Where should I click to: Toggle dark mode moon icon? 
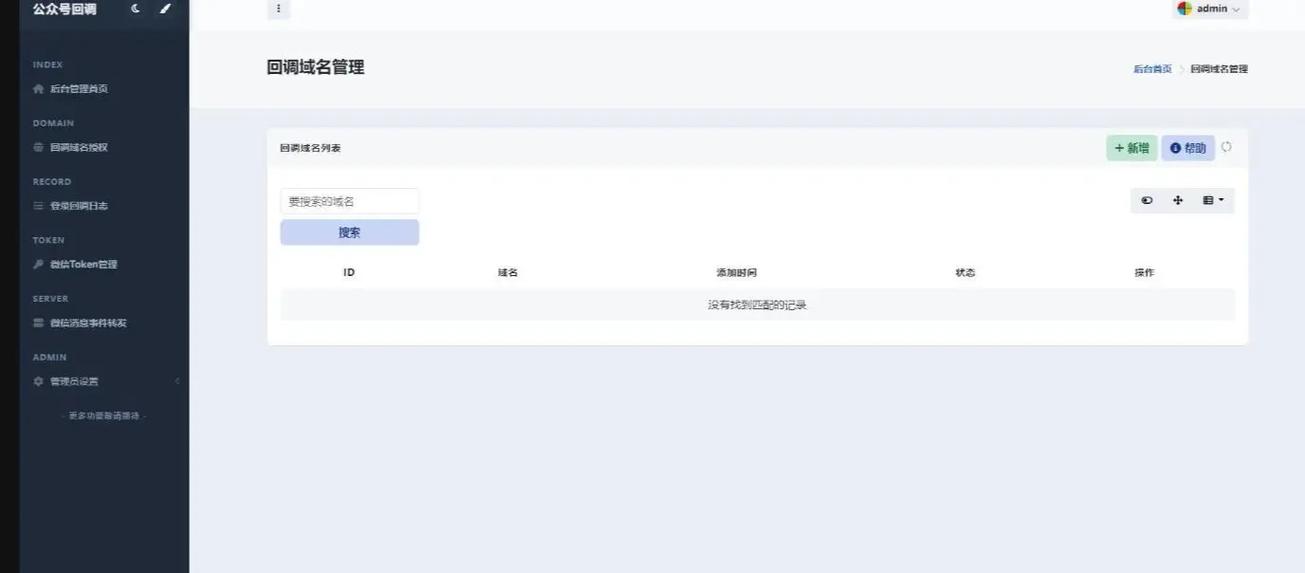136,9
